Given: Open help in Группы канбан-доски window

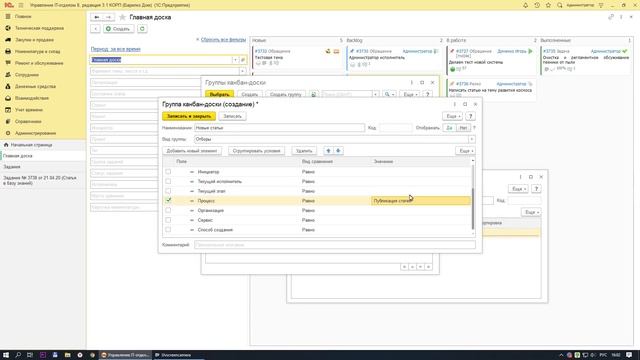Looking at the screenshot, I should point(427,94).
